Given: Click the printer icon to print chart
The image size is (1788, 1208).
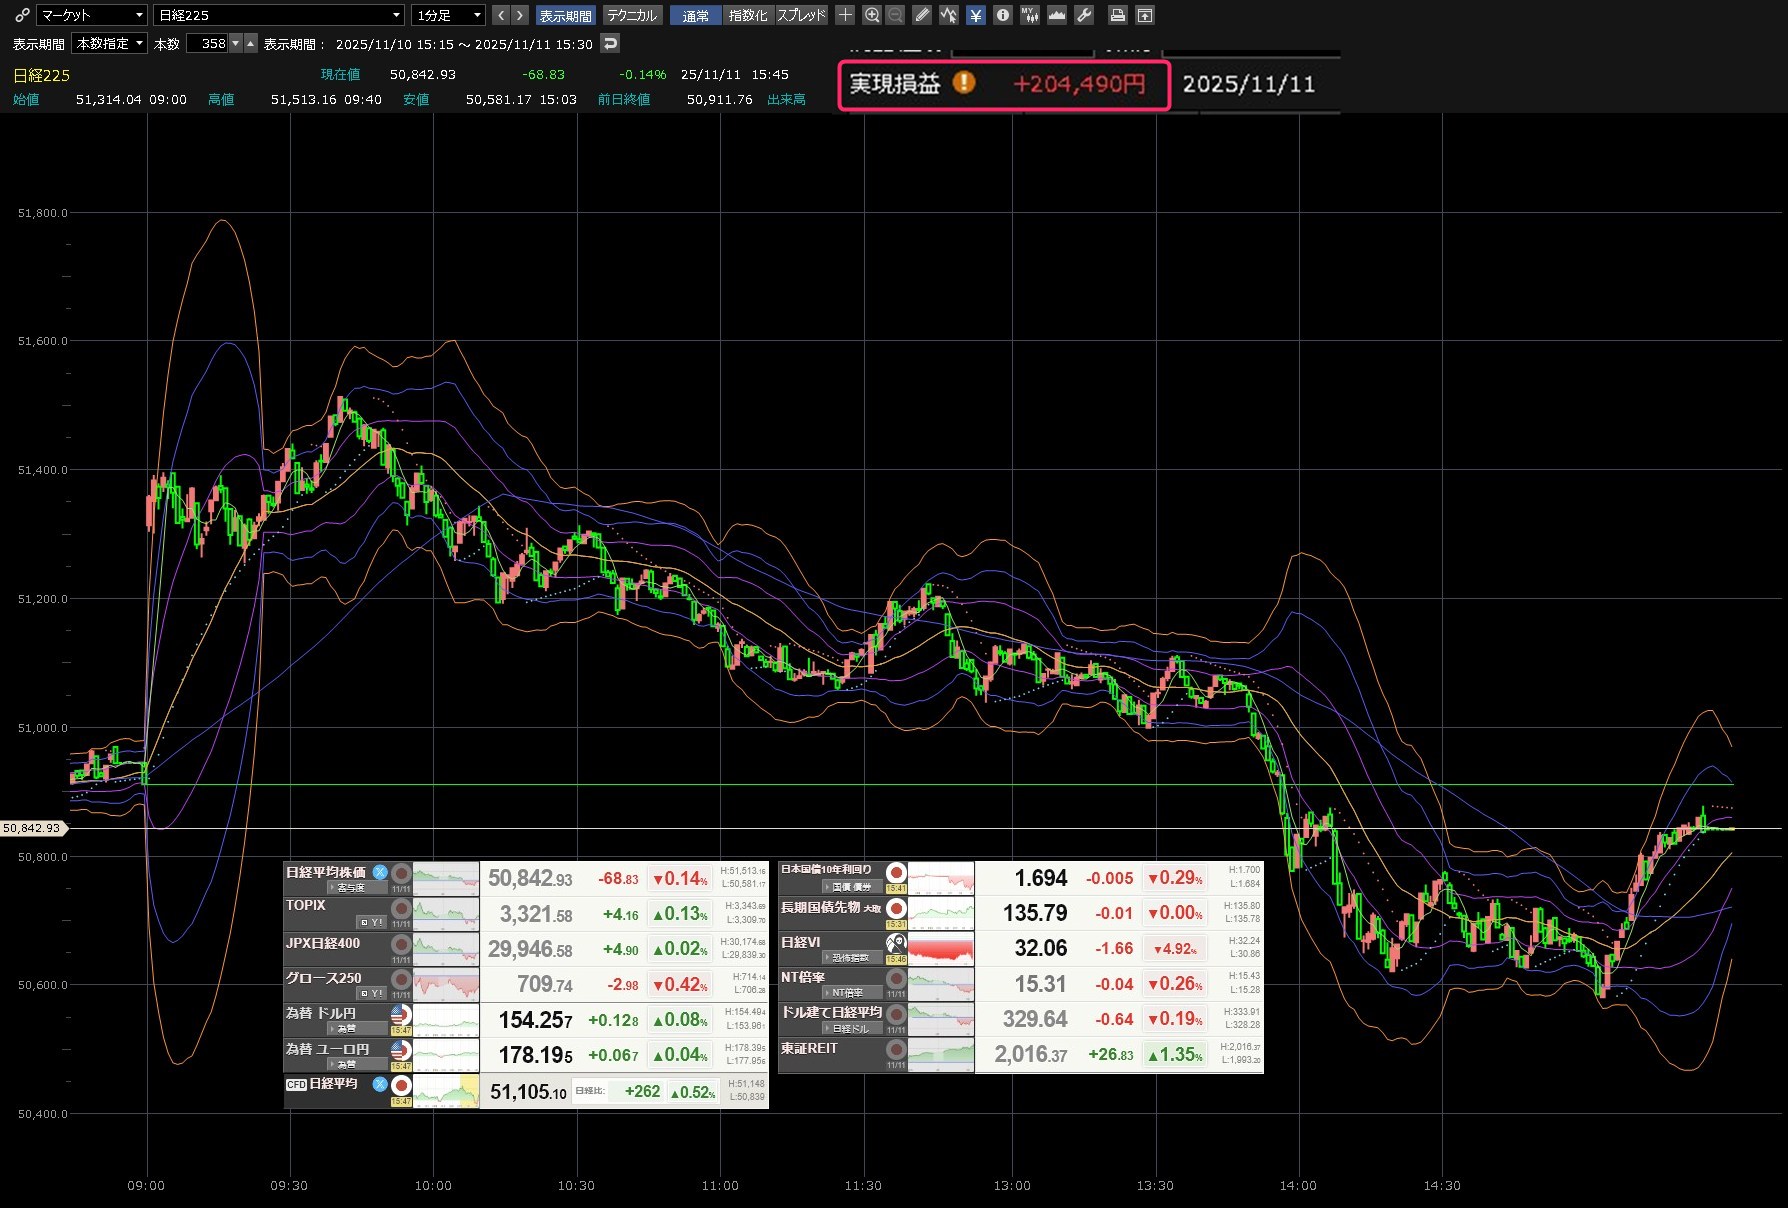Looking at the screenshot, I should [x=1118, y=15].
